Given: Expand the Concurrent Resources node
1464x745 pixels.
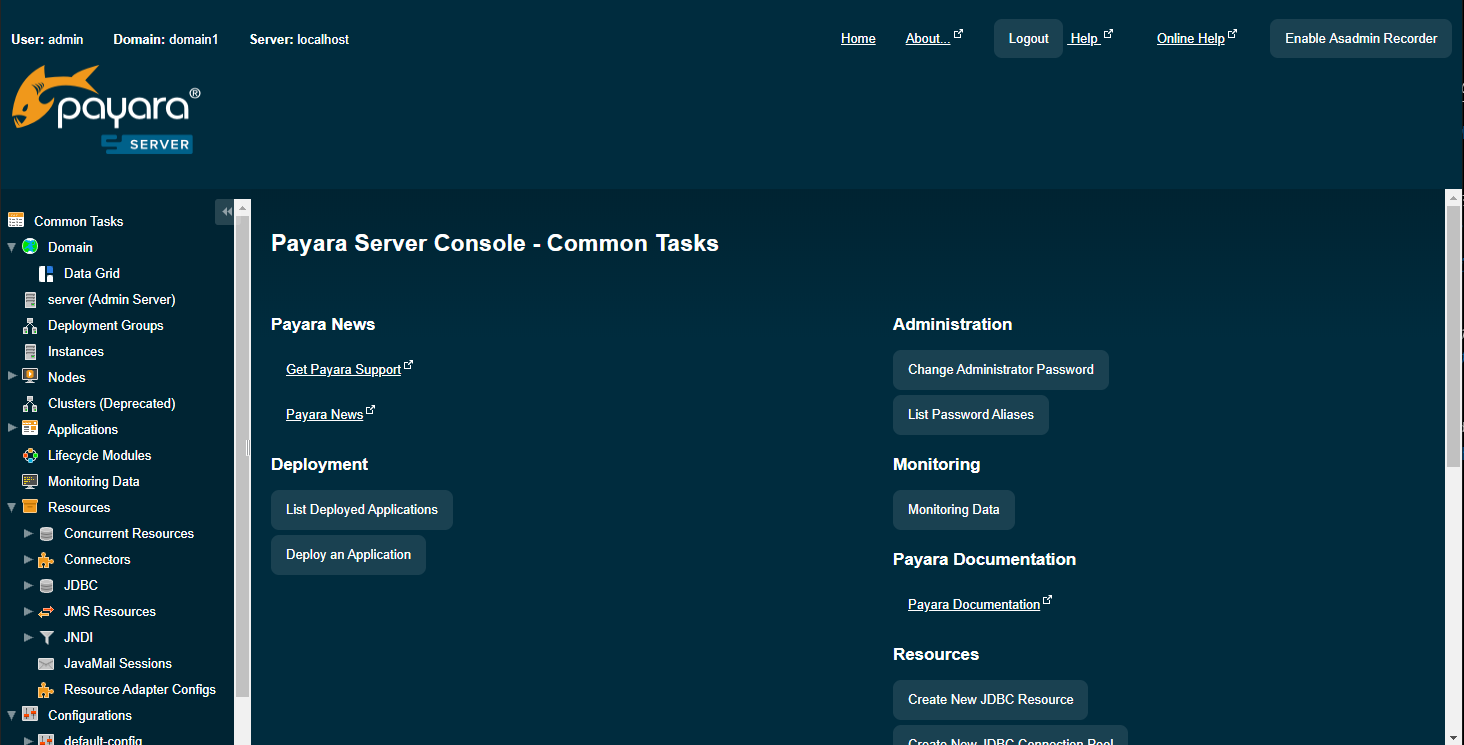Looking at the screenshot, I should tap(28, 533).
